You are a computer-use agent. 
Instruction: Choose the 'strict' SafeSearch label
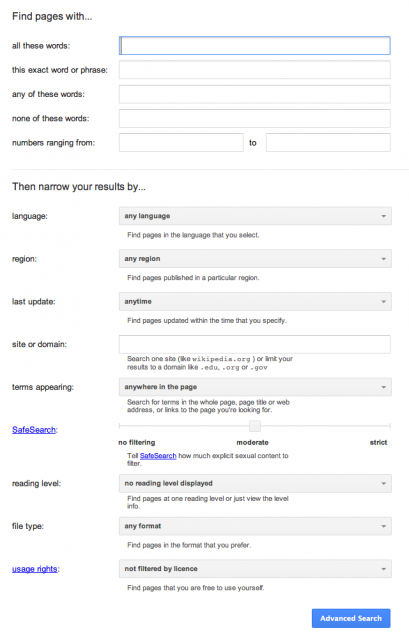click(378, 442)
